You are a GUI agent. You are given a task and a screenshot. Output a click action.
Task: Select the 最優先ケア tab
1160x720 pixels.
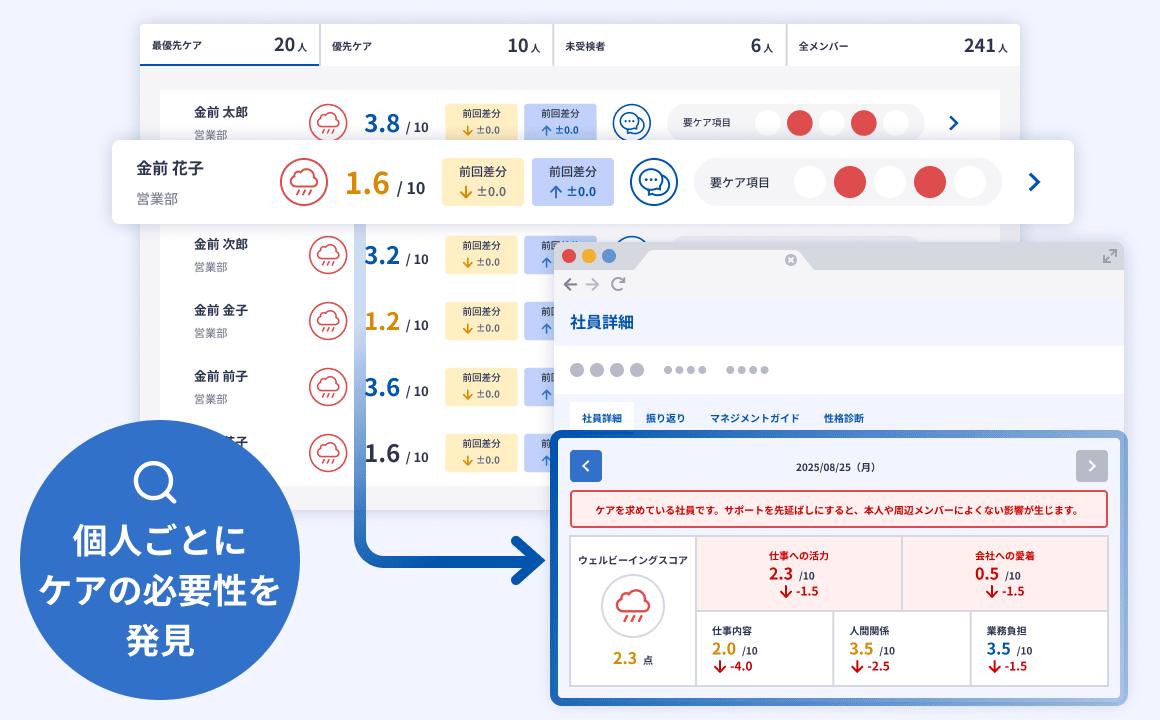coord(230,46)
